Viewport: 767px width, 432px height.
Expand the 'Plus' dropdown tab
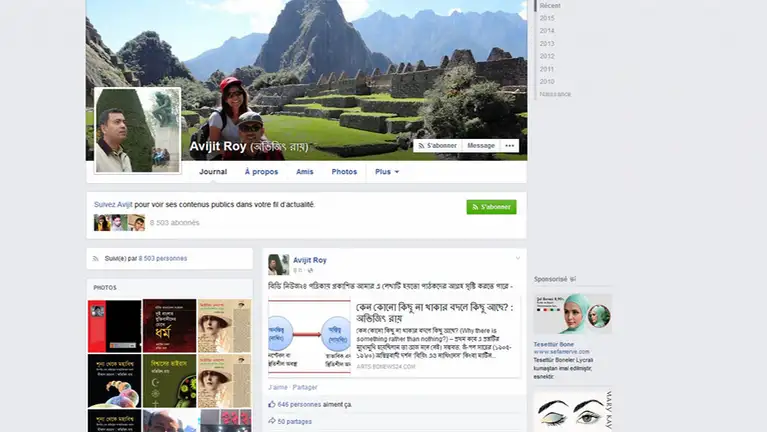(387, 172)
